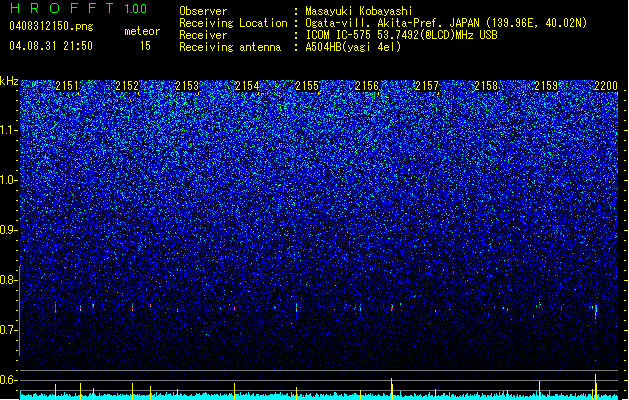Viewport: 629px width, 400px height.
Task: Click the 2155 time marker
Action: point(307,86)
